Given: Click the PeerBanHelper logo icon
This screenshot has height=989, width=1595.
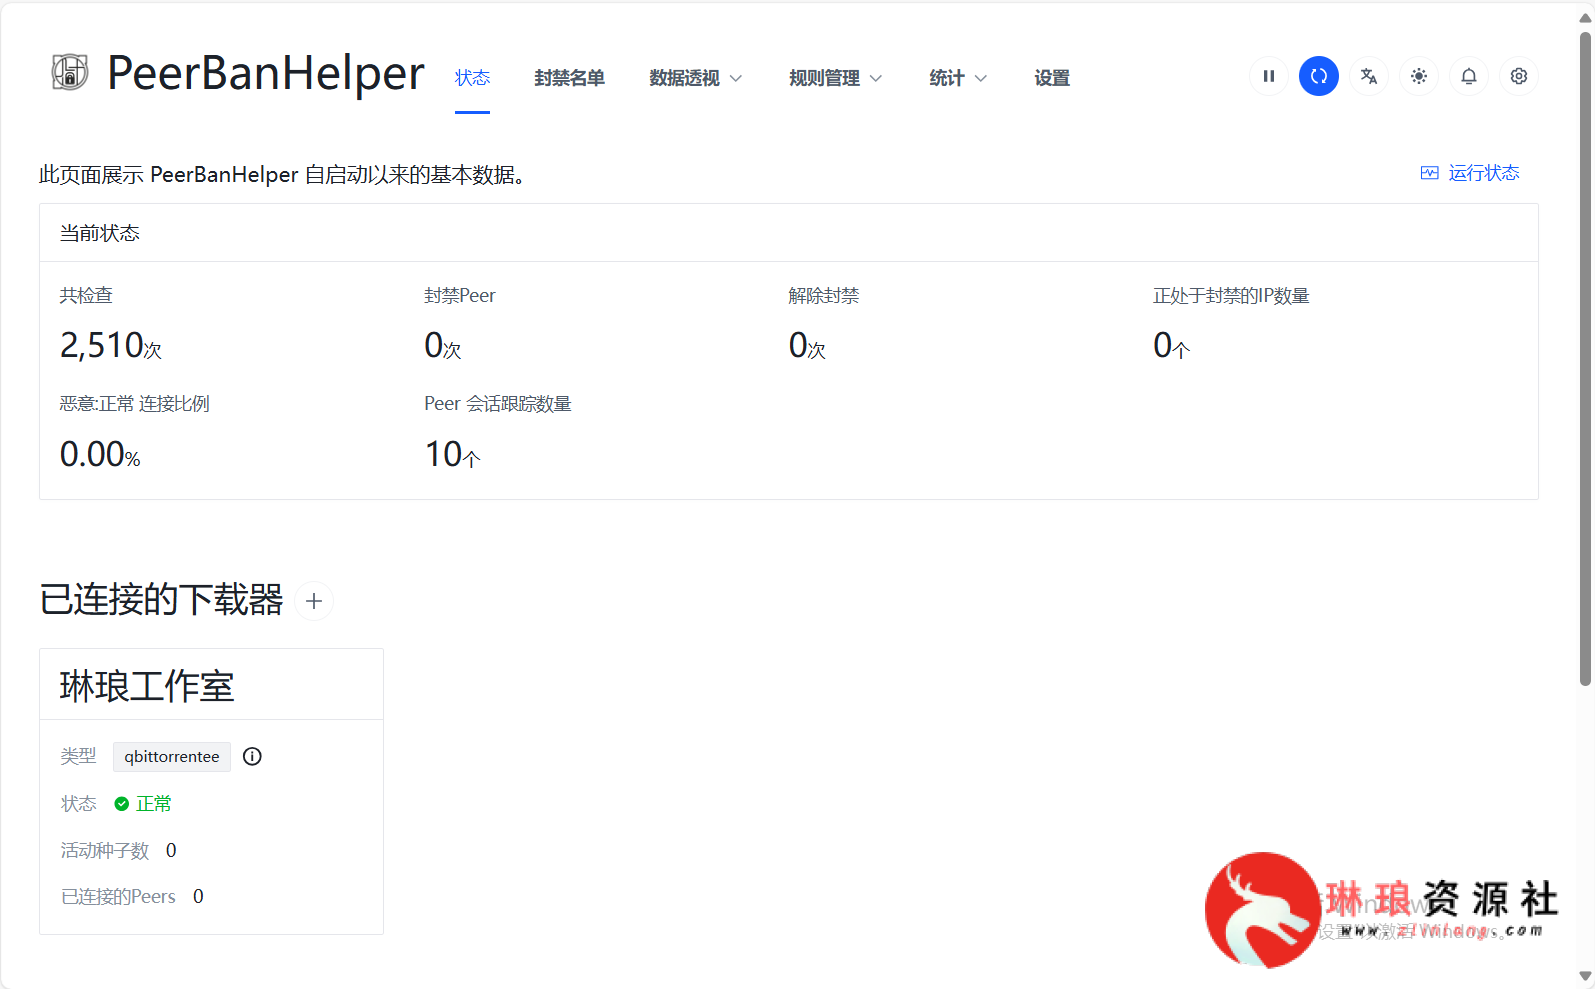Looking at the screenshot, I should 70,72.
